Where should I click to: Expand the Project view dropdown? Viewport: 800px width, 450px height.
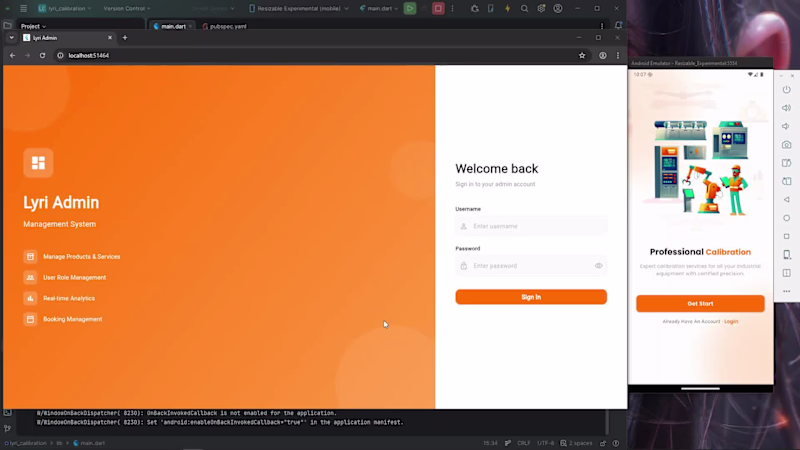[x=33, y=26]
